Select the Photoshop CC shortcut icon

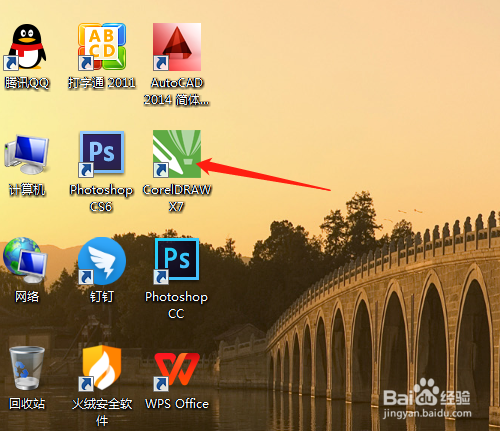pos(177,261)
